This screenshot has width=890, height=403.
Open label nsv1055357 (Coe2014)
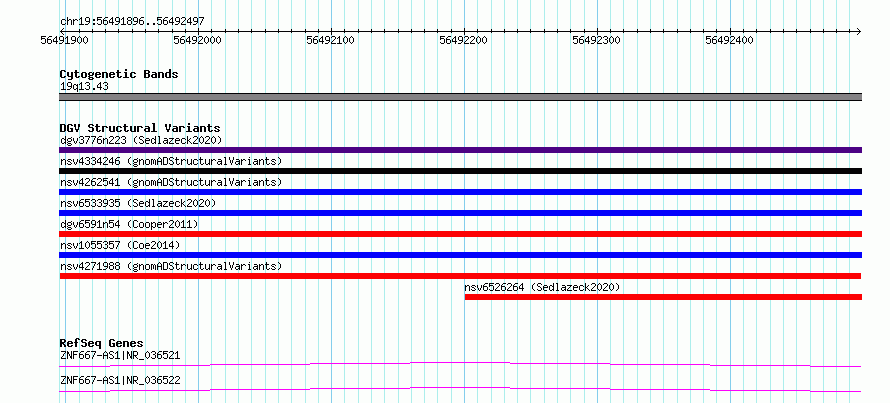tap(120, 245)
